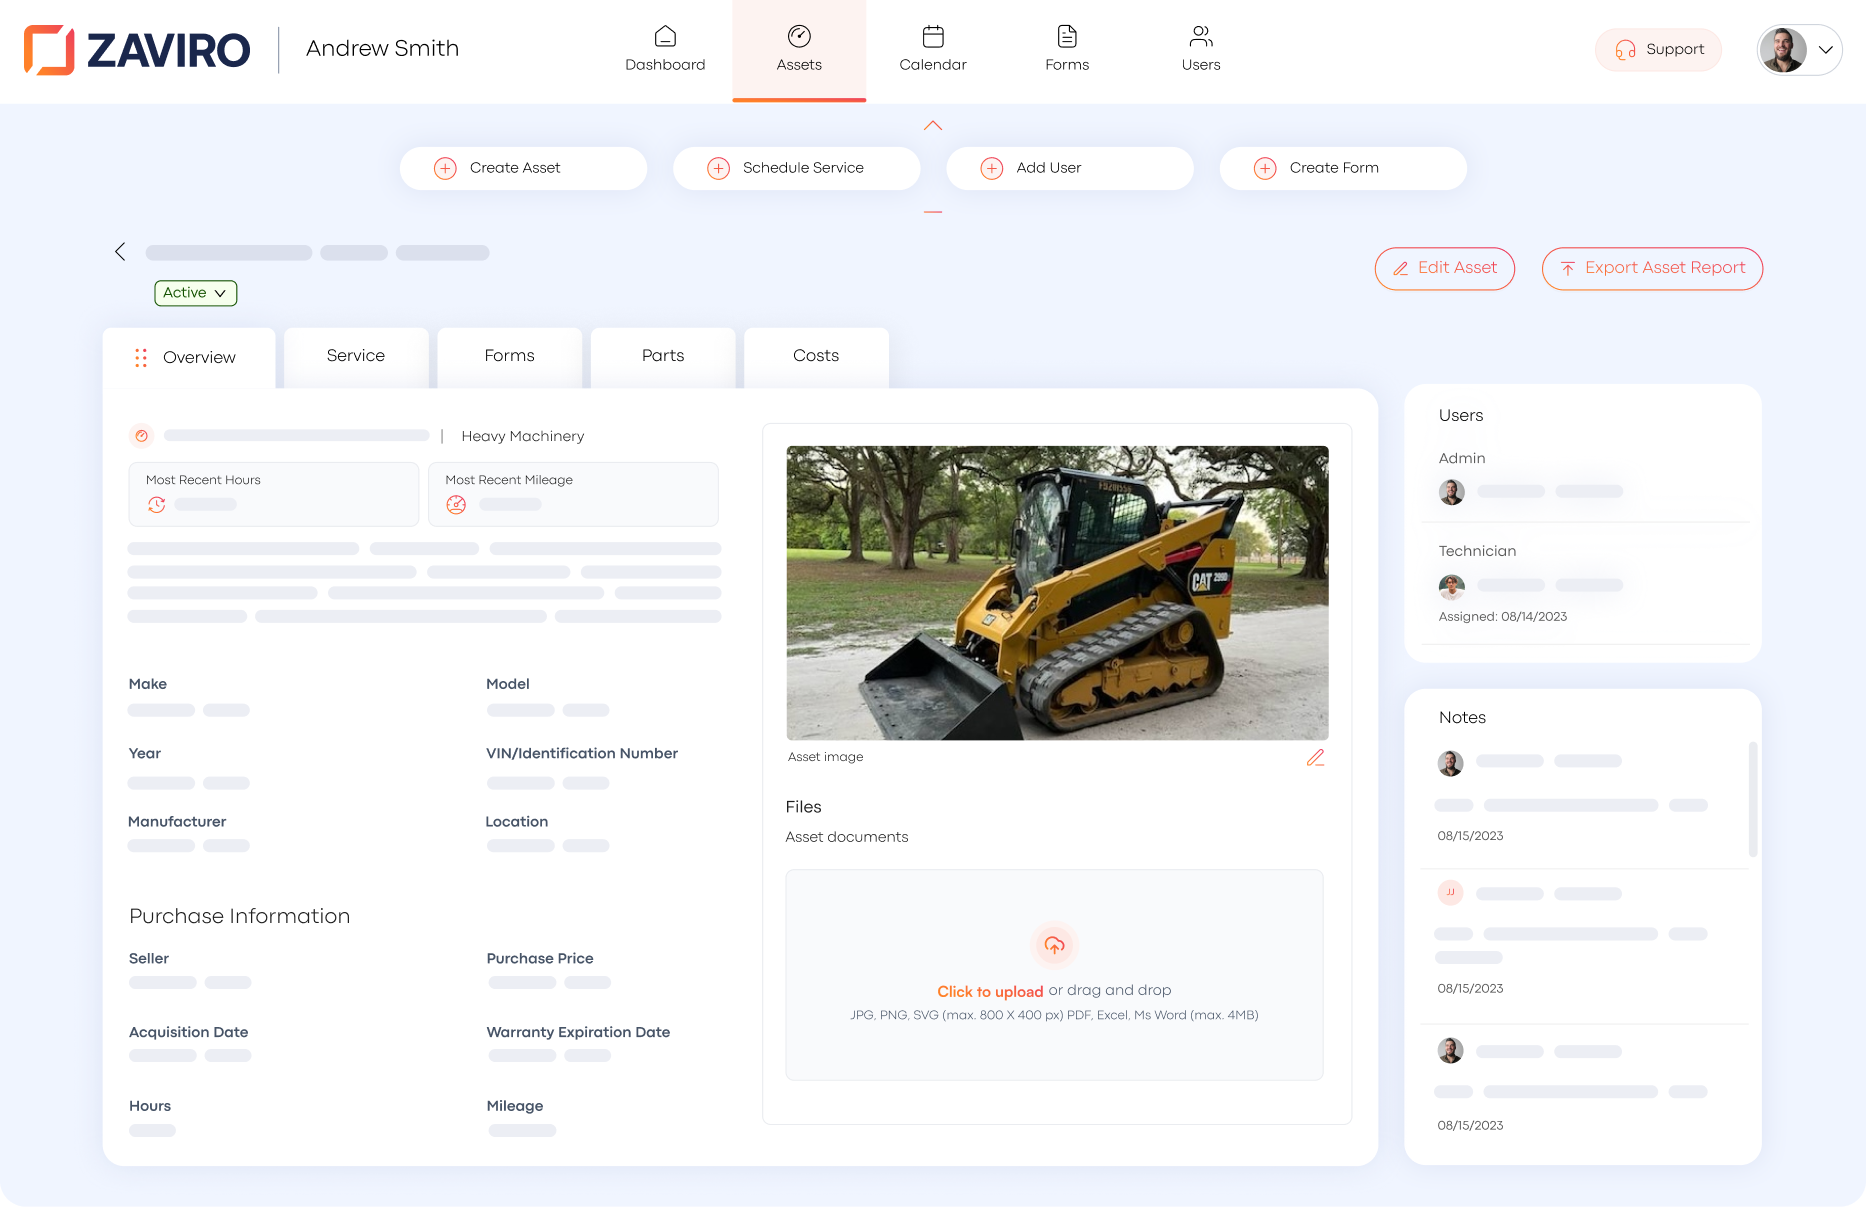This screenshot has height=1207, width=1866.
Task: Click the pencil icon on Edit Asset
Action: pyautogui.click(x=1401, y=268)
